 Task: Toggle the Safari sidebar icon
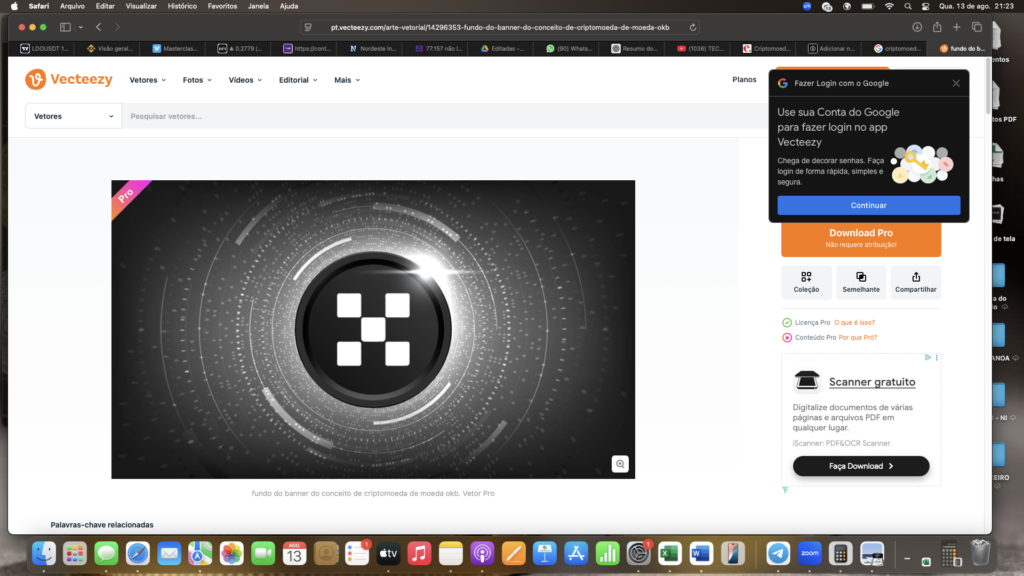(65, 27)
